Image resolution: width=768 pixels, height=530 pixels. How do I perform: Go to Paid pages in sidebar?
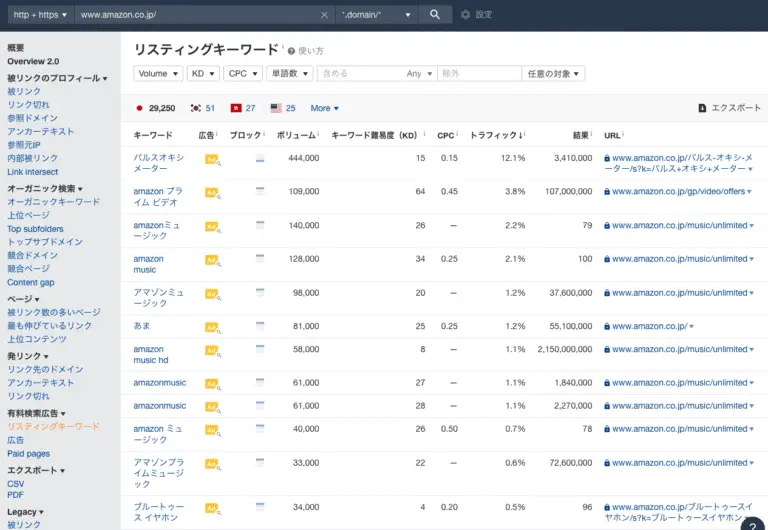coord(28,454)
